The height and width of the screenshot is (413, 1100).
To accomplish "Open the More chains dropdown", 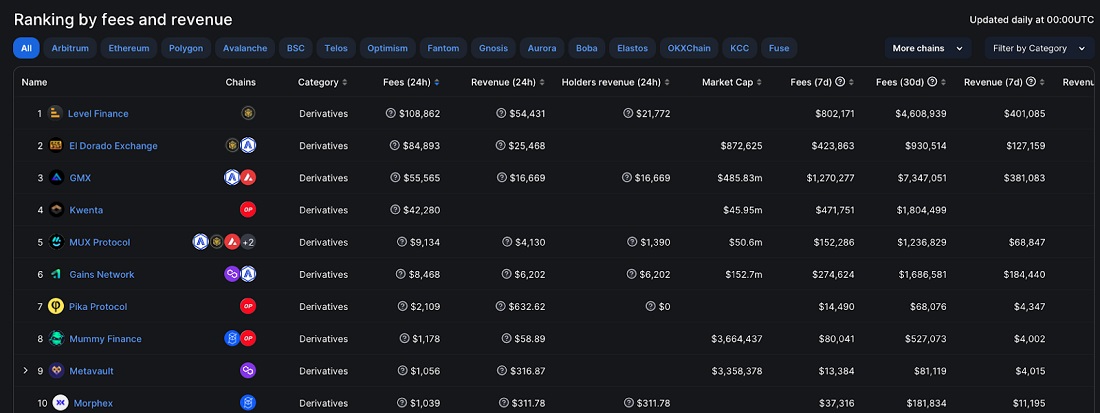I will pos(927,48).
